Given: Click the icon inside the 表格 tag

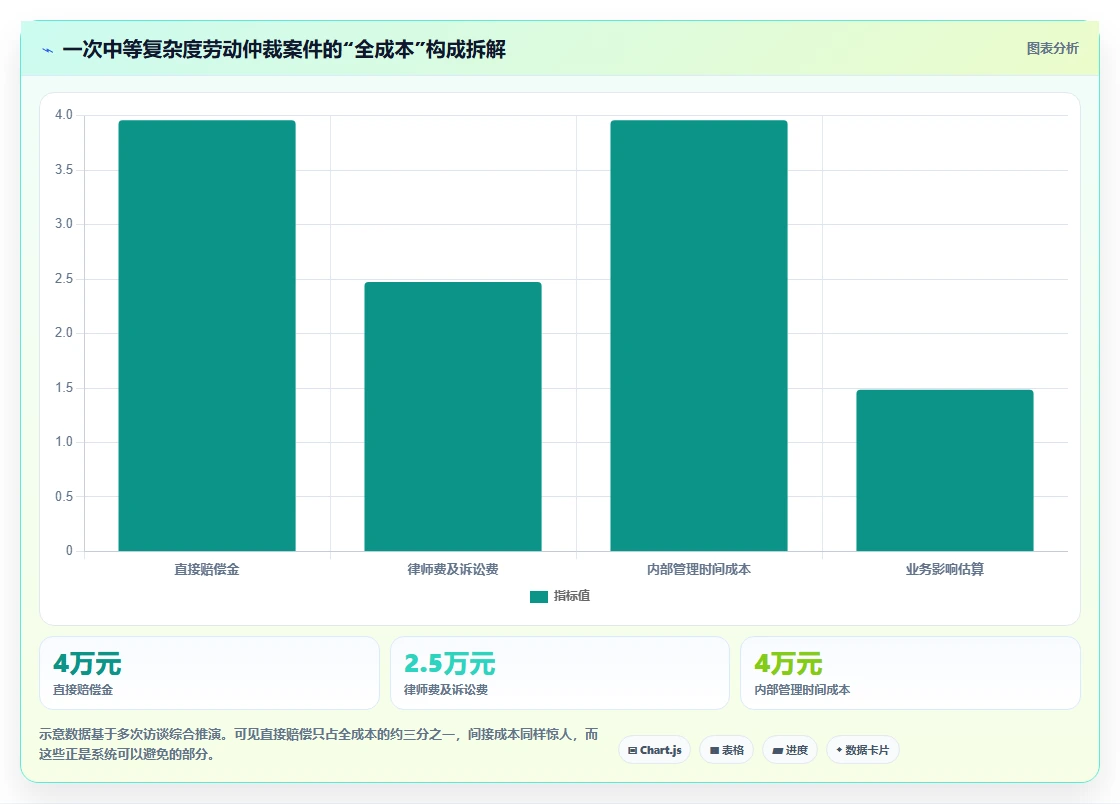Looking at the screenshot, I should point(714,750).
